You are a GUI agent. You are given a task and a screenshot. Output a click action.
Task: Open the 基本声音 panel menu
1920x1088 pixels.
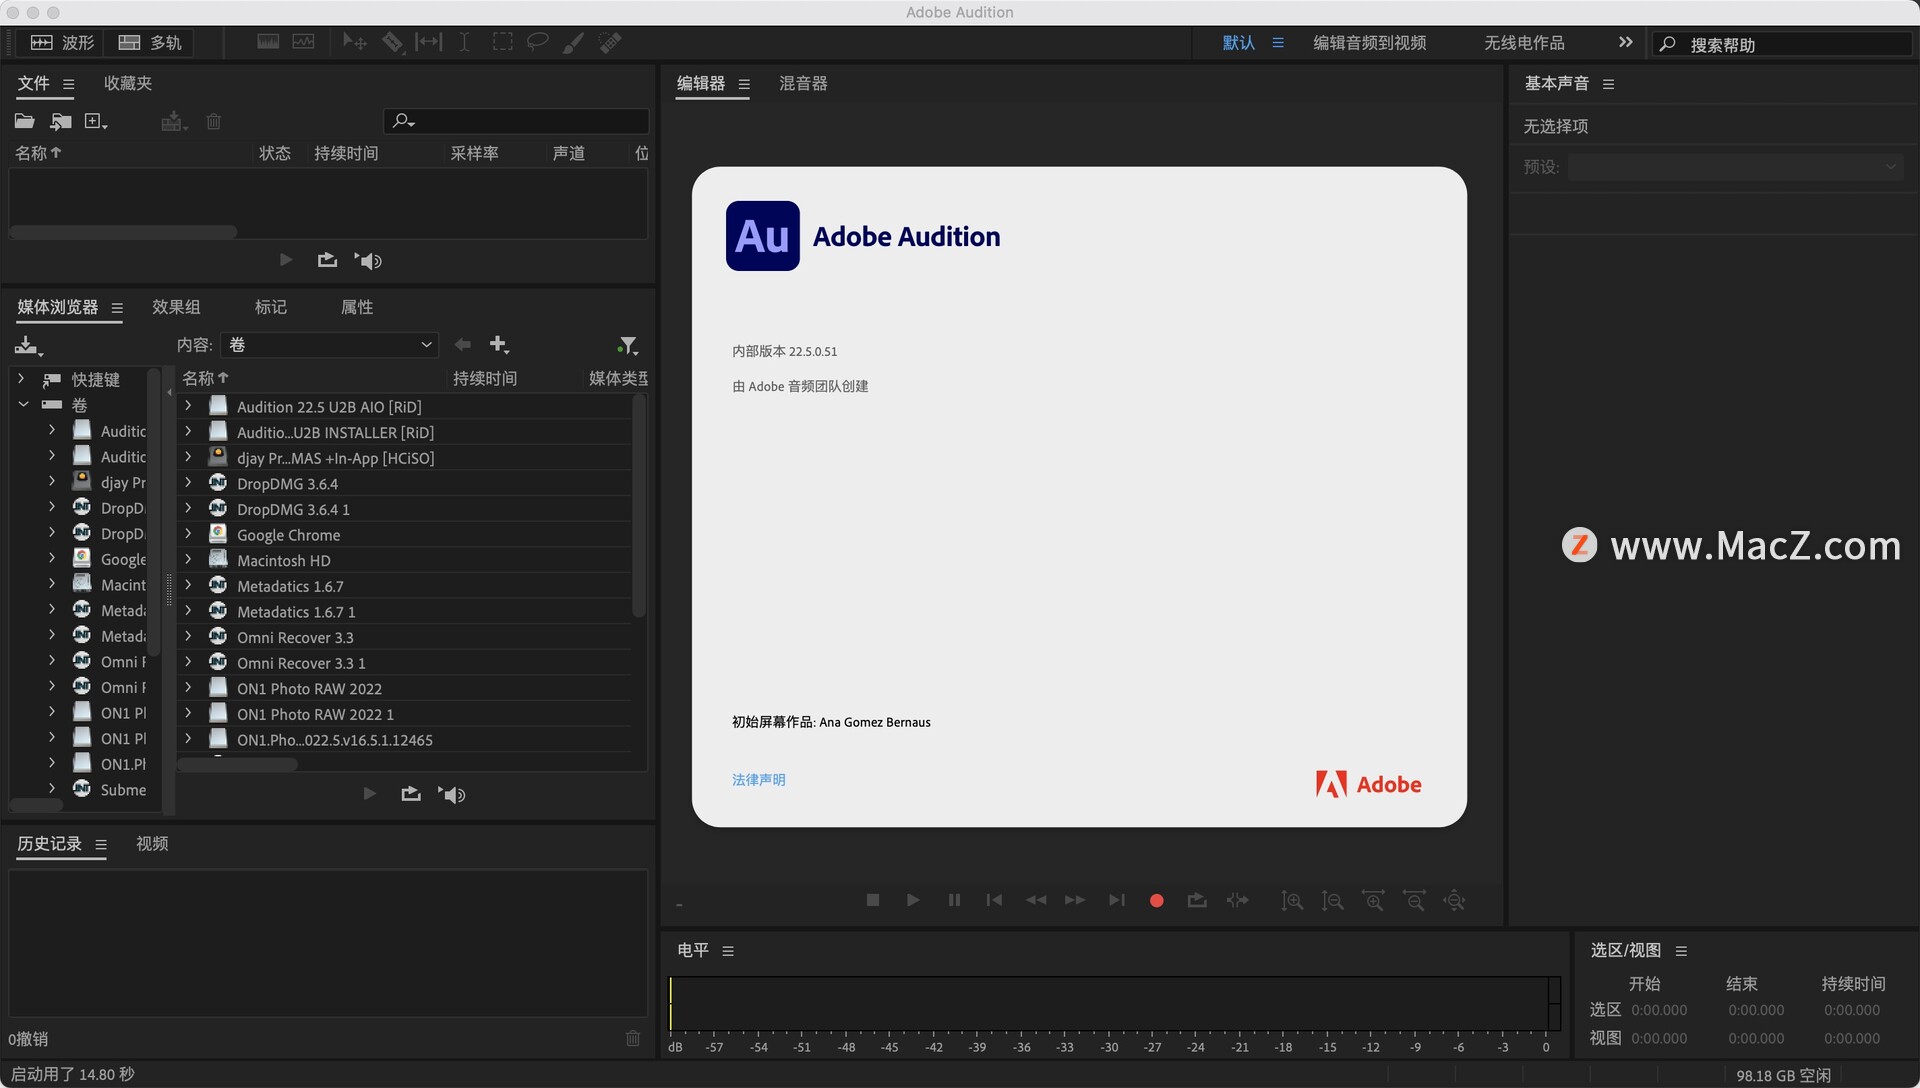pyautogui.click(x=1608, y=84)
